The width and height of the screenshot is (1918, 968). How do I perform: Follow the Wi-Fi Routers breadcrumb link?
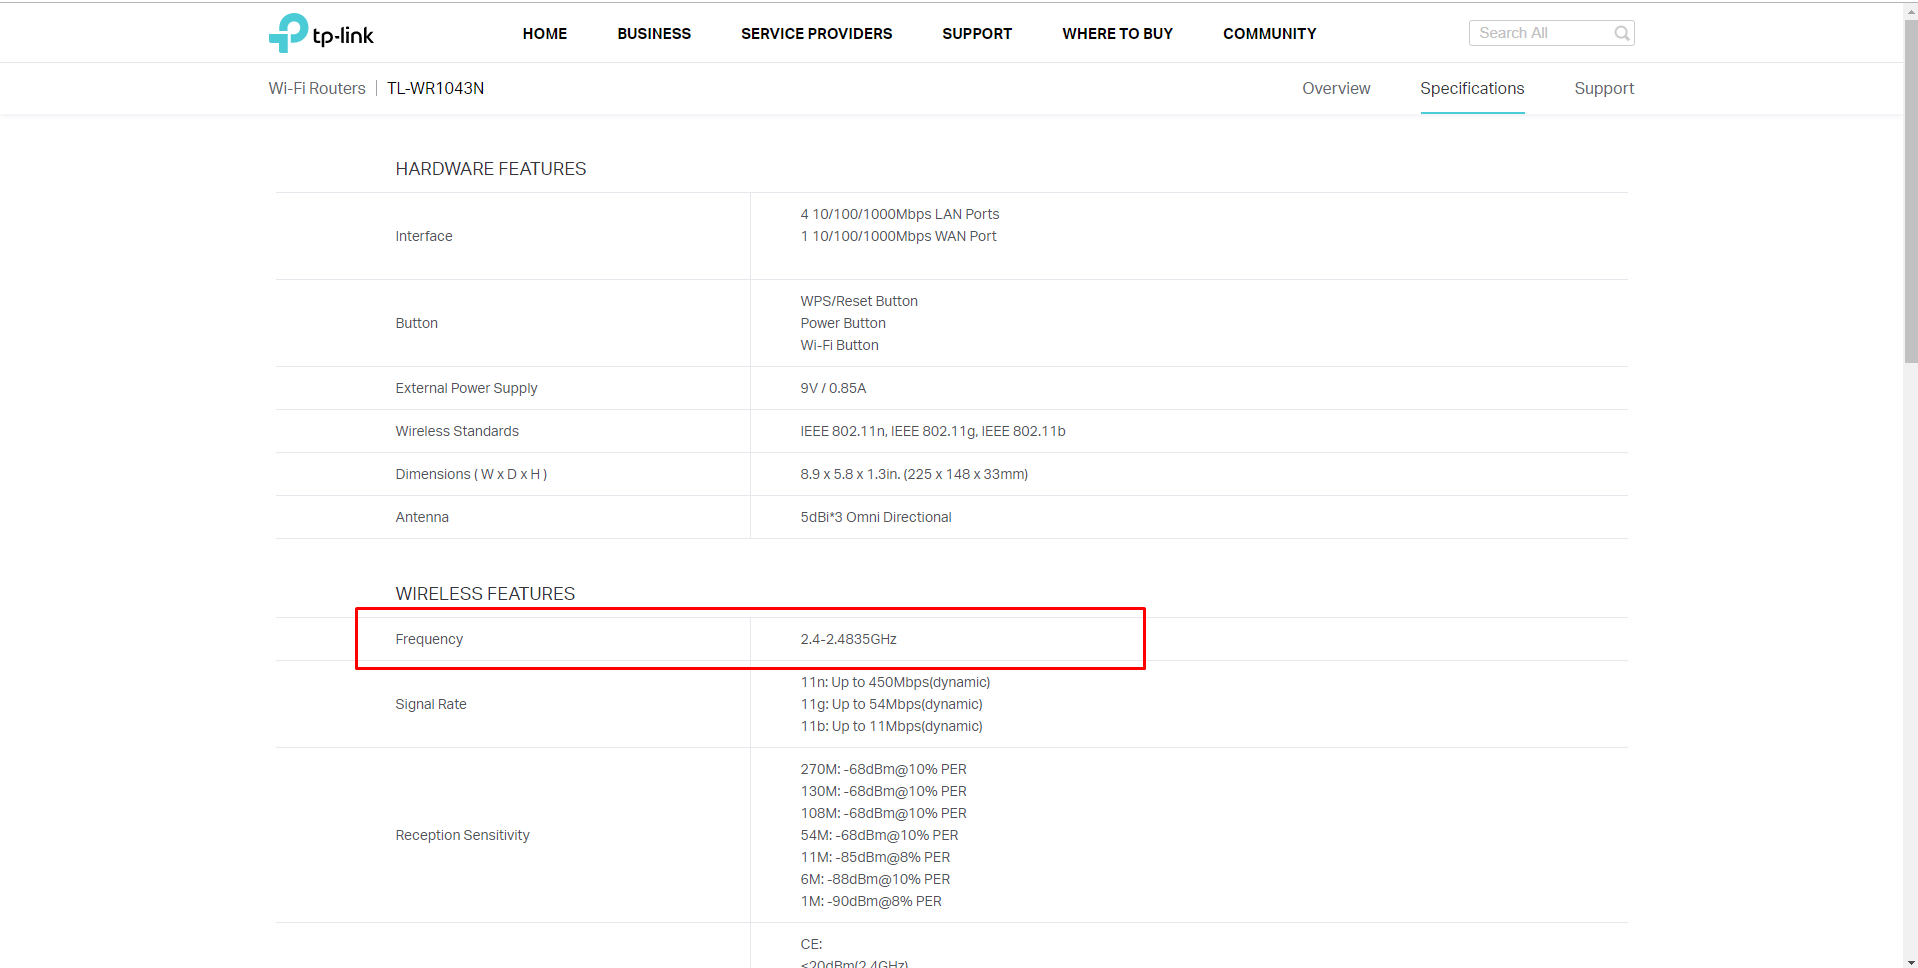317,89
